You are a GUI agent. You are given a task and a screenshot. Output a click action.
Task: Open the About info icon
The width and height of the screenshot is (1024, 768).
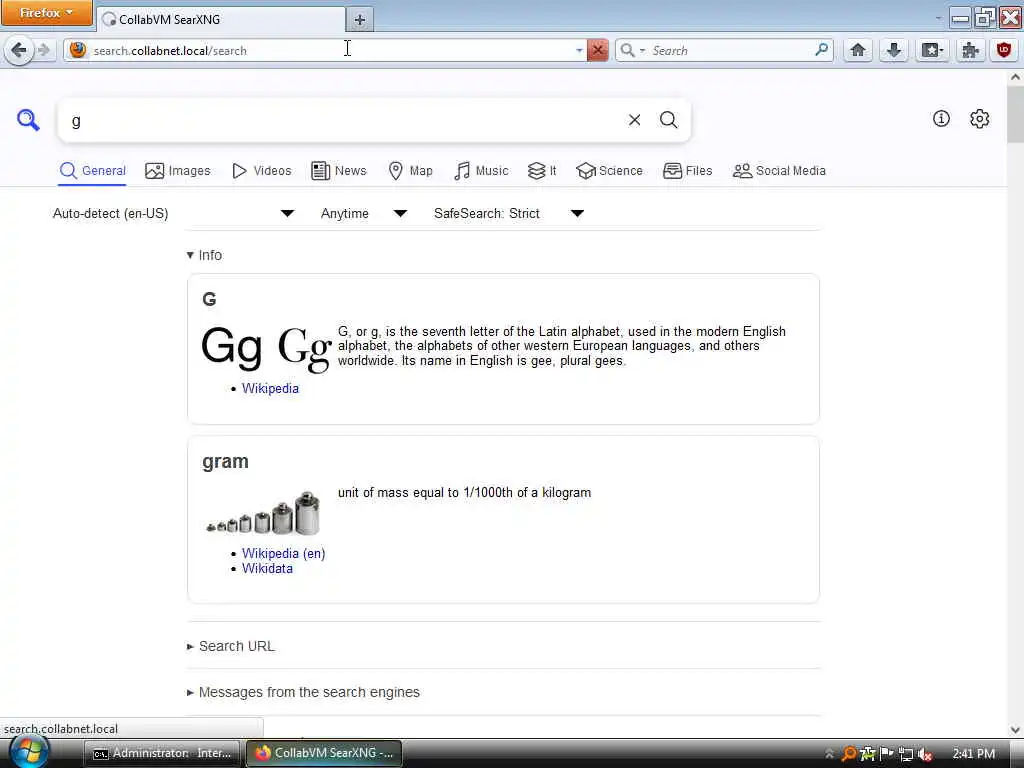(941, 118)
